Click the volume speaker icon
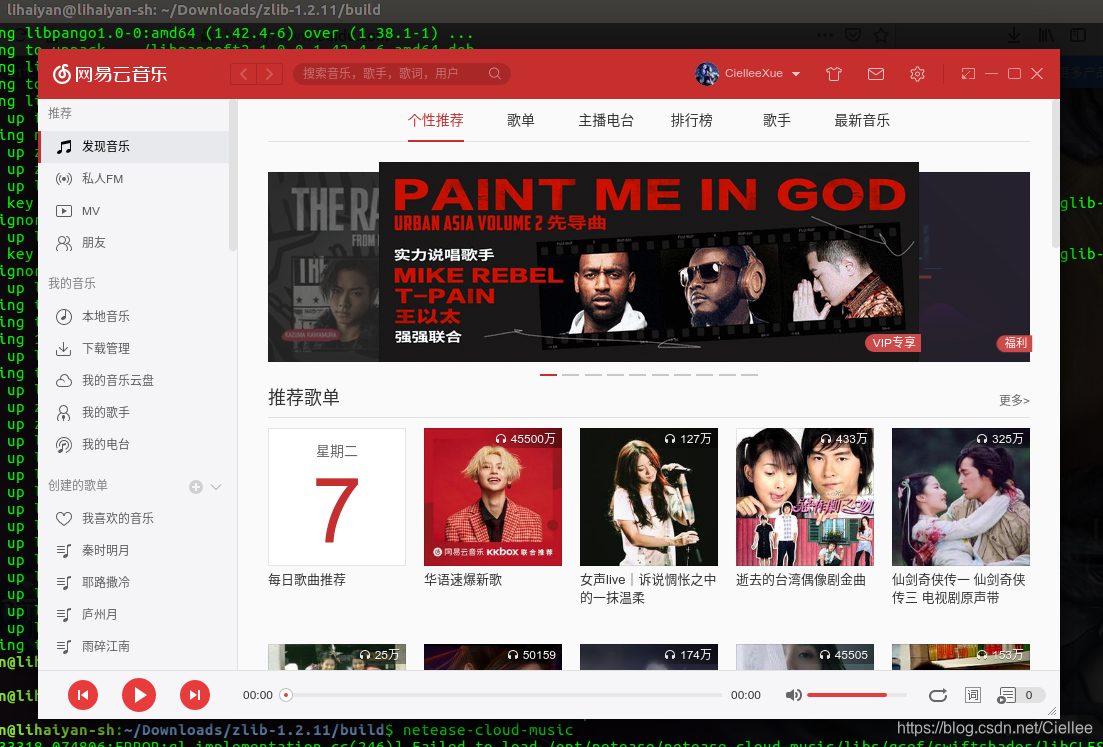Image resolution: width=1103 pixels, height=747 pixels. click(793, 695)
